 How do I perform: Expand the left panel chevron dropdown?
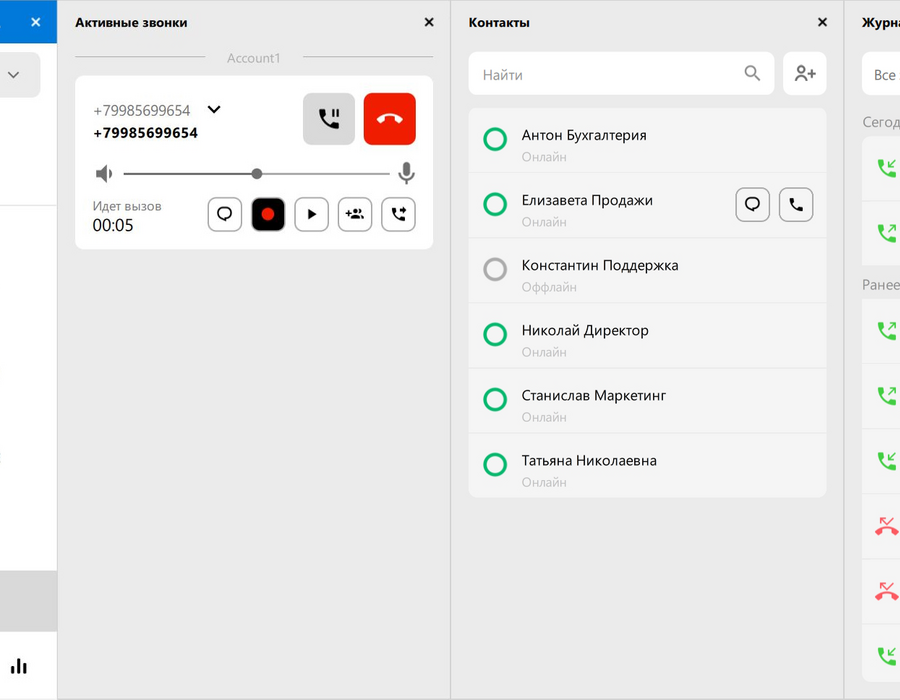14,75
